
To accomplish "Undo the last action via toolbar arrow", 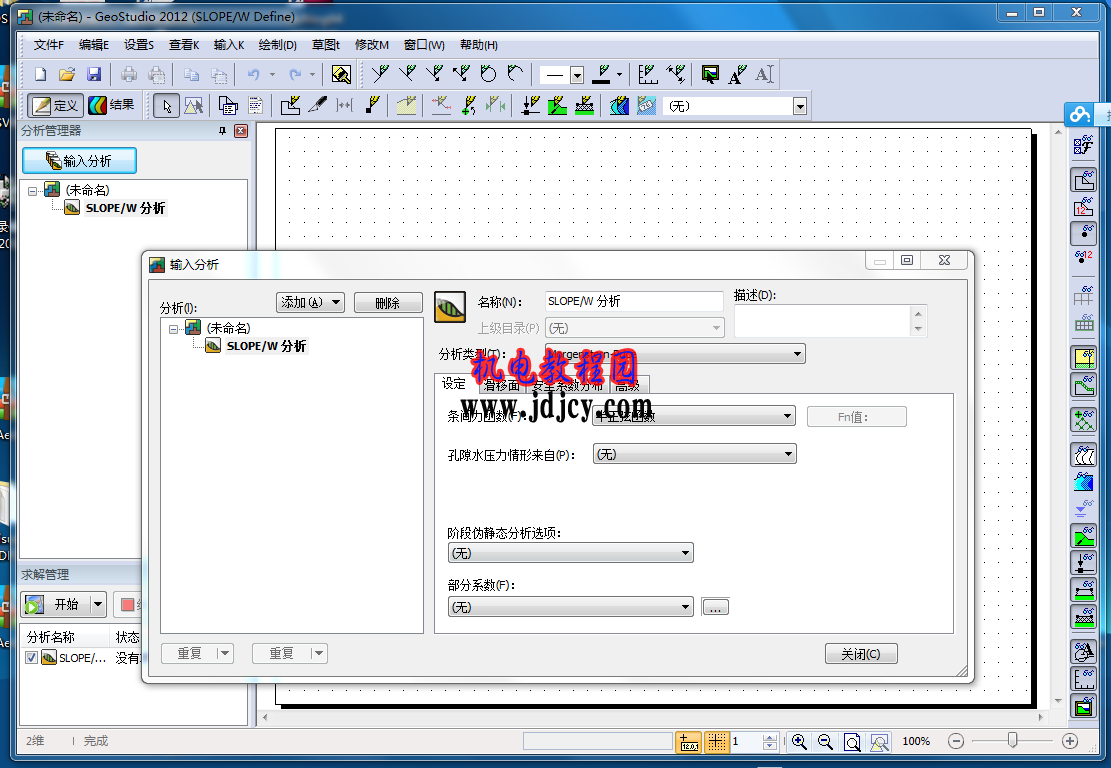I will tap(253, 74).
